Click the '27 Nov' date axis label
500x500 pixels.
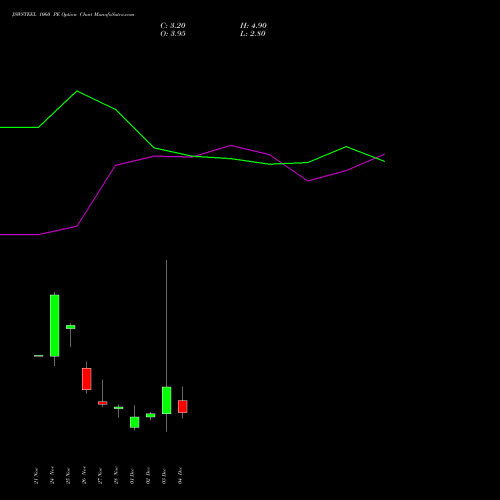pyautogui.click(x=100, y=476)
